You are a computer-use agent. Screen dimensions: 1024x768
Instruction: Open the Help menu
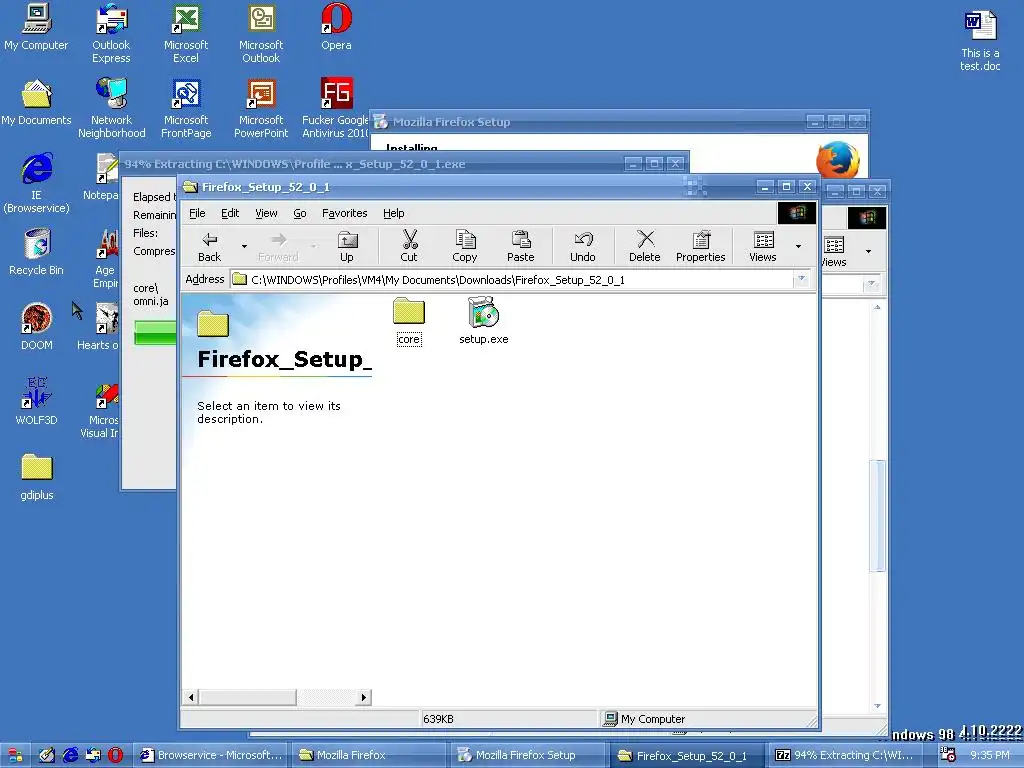(x=394, y=213)
